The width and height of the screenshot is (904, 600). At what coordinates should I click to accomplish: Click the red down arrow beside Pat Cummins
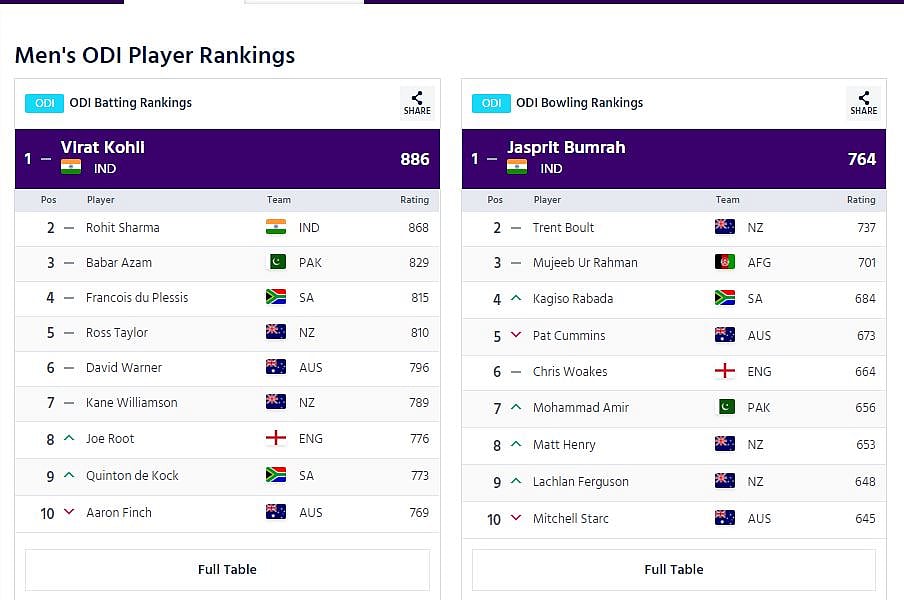coord(516,335)
